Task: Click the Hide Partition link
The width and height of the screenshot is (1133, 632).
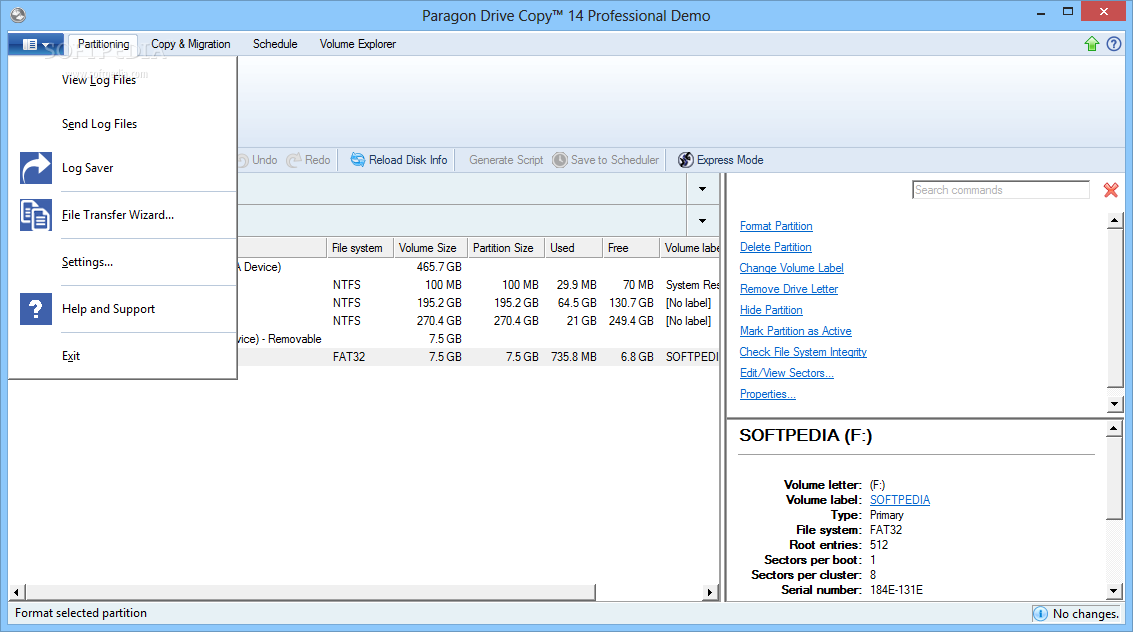Action: pyautogui.click(x=771, y=310)
